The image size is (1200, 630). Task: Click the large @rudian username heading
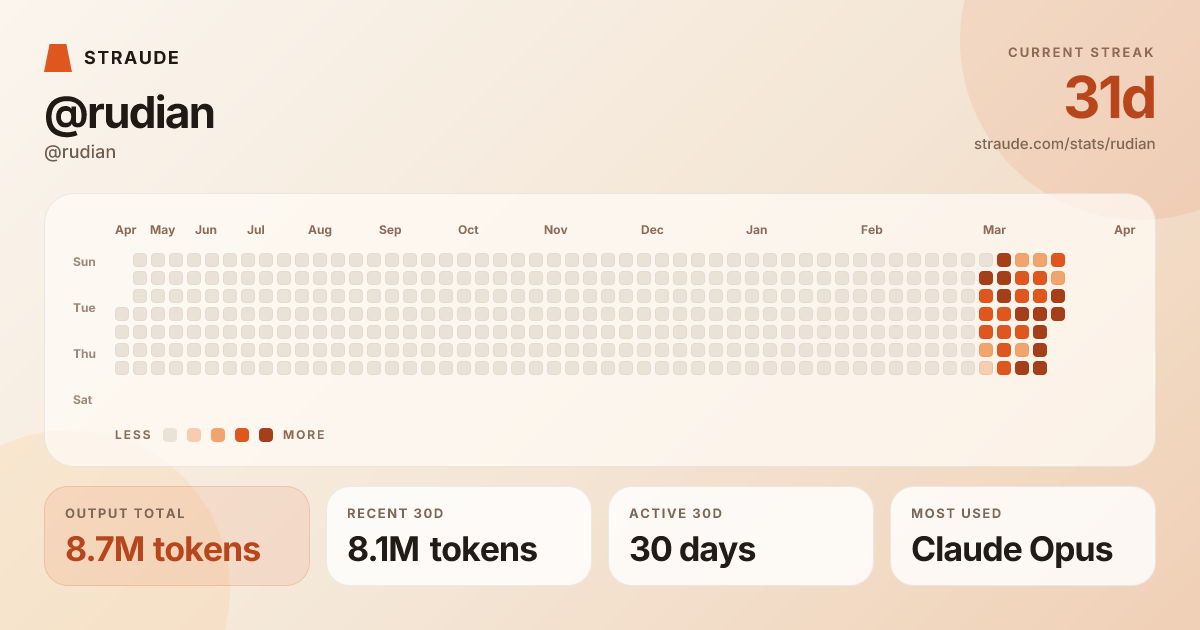pos(129,113)
